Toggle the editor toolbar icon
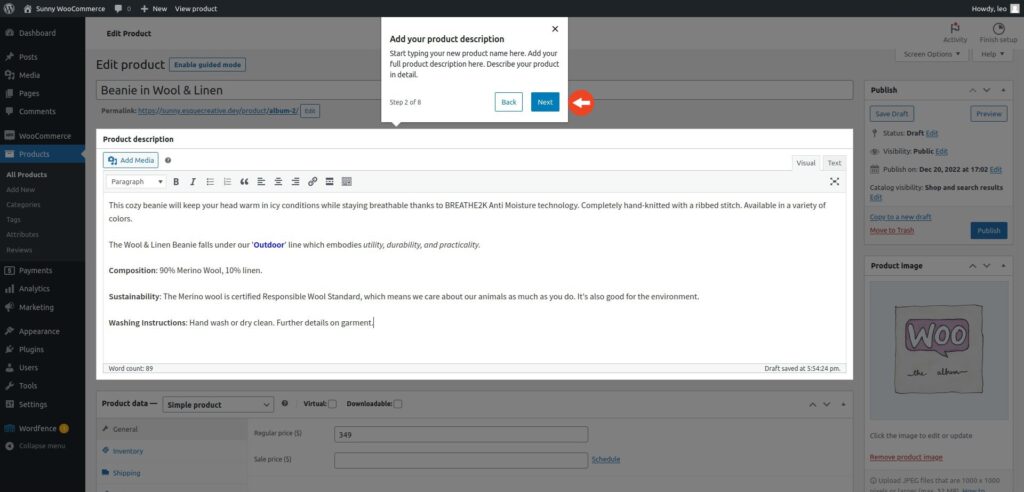This screenshot has width=1024, height=492. (x=347, y=182)
